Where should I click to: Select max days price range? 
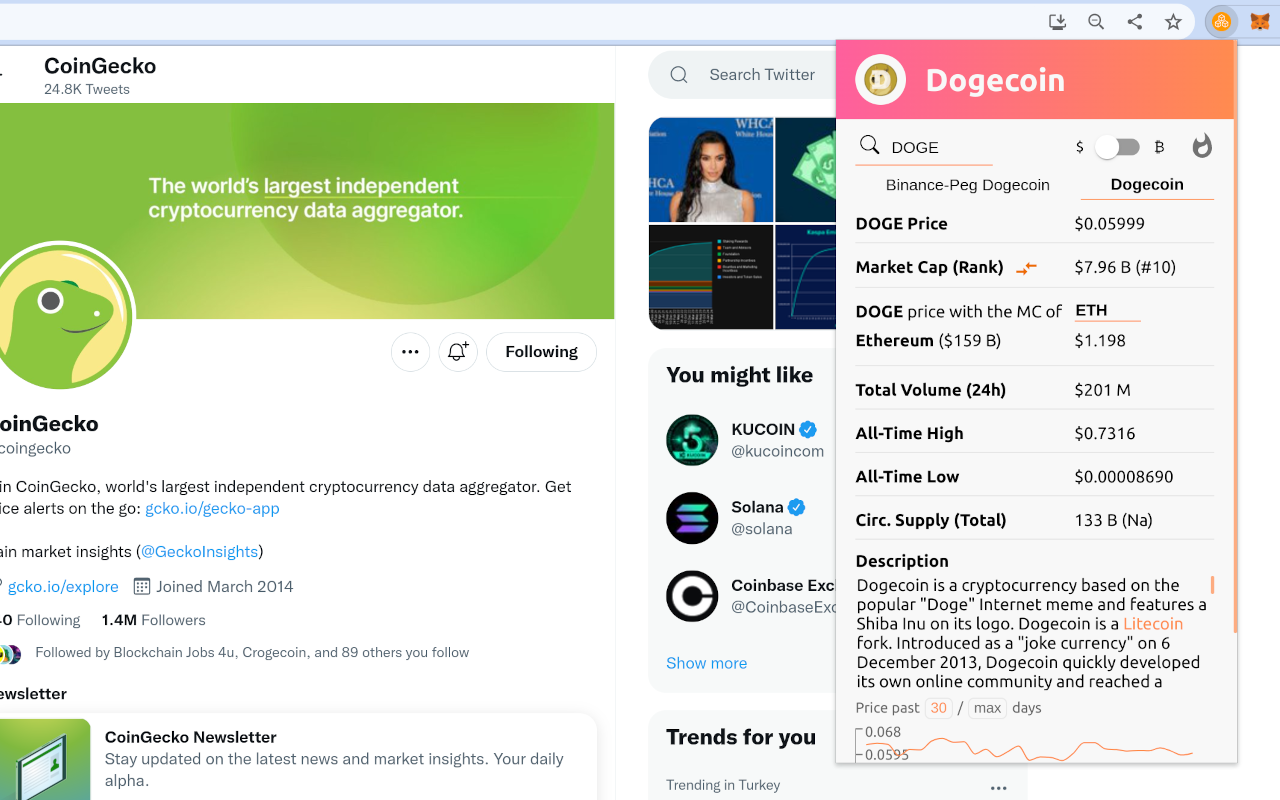[987, 708]
